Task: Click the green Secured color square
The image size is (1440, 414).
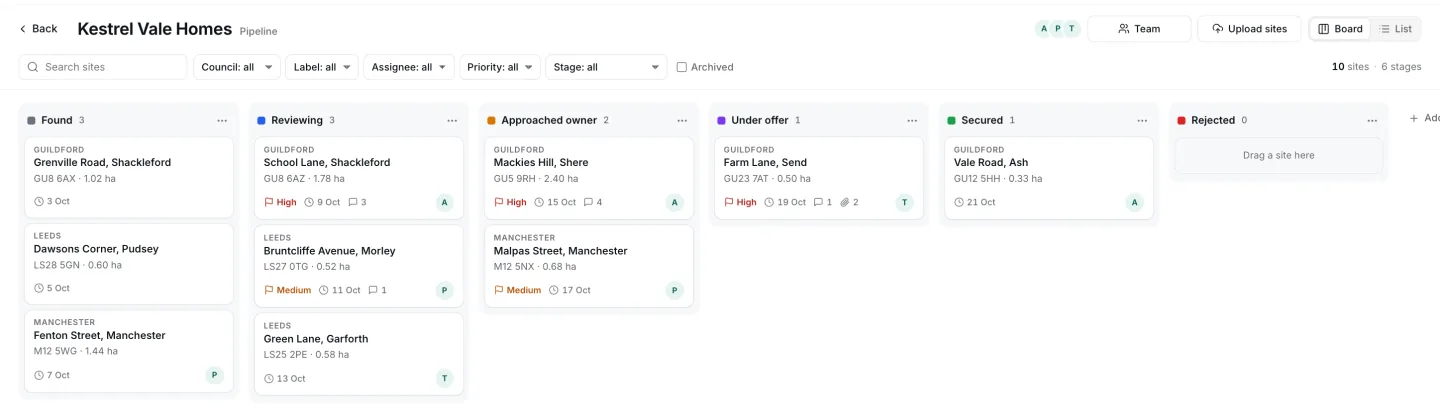Action: tap(952, 120)
